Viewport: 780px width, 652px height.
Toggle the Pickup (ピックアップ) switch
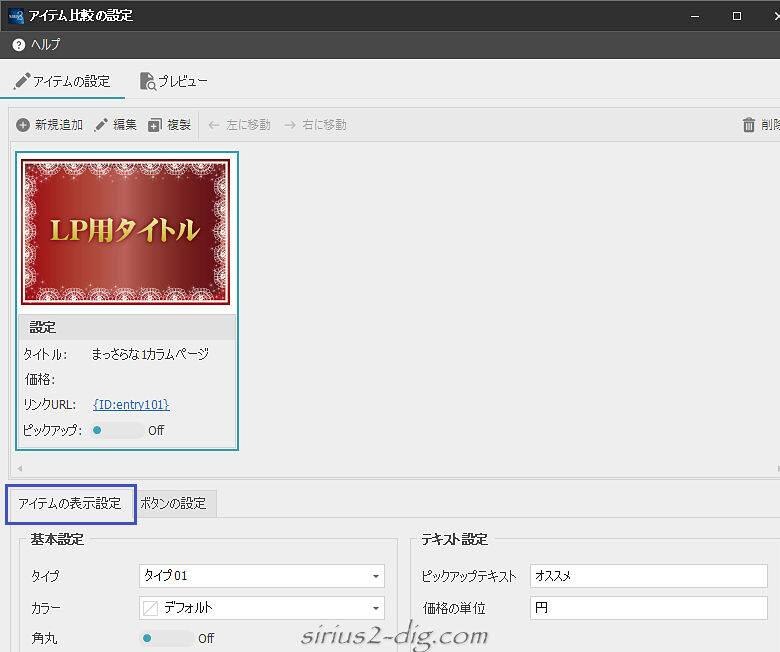tap(117, 430)
